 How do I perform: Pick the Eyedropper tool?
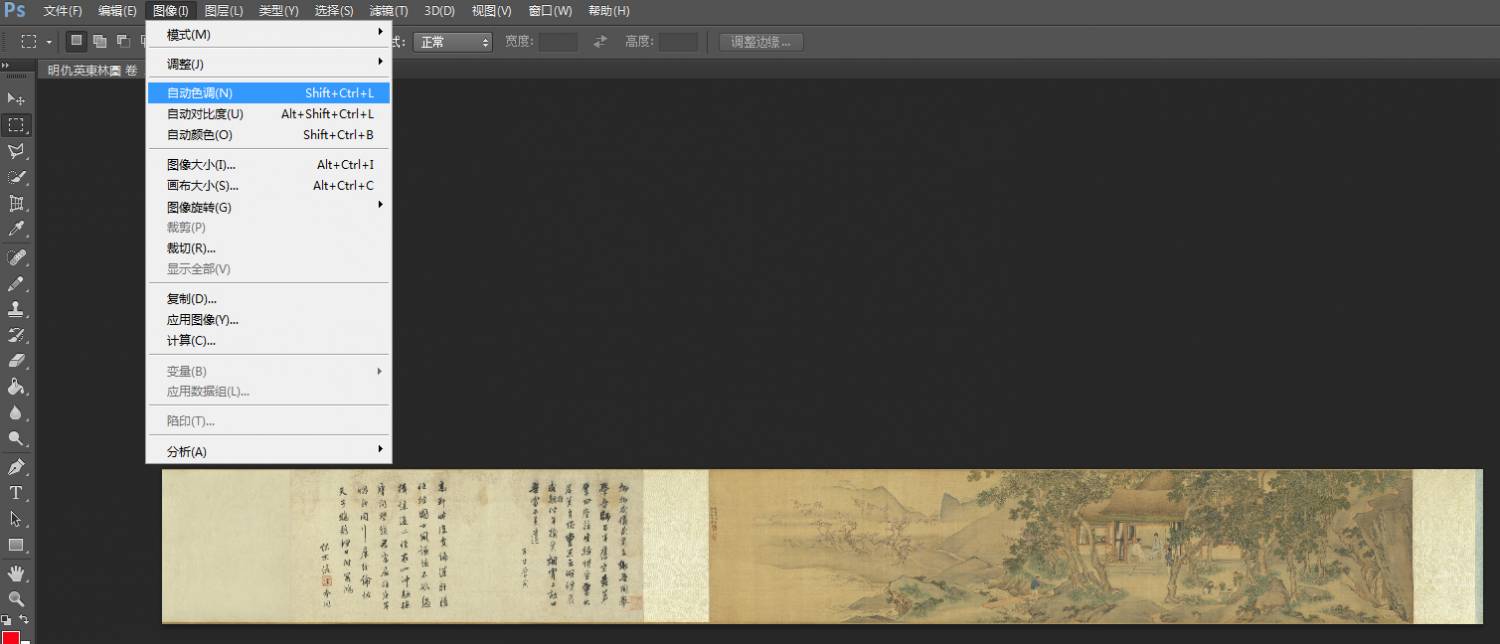pos(16,229)
